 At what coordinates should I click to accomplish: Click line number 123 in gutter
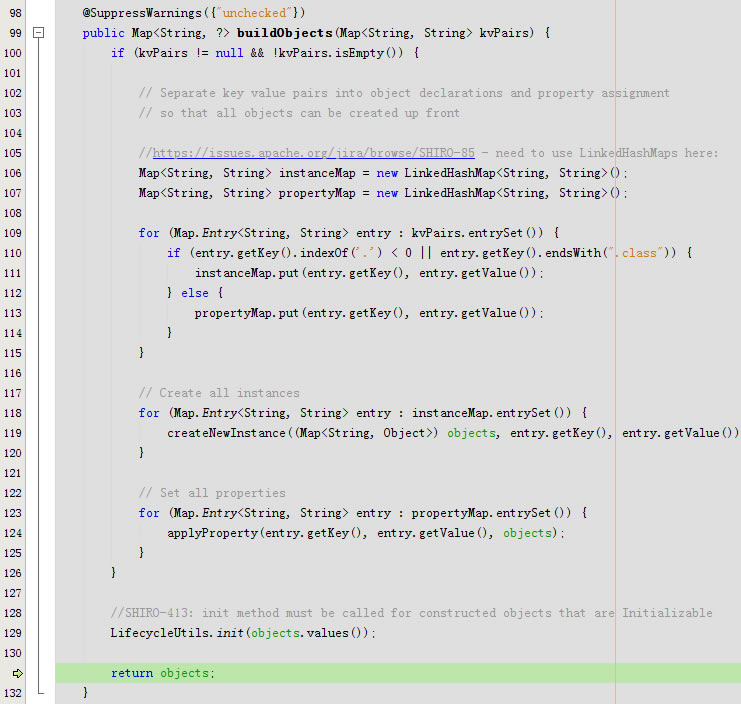point(13,513)
